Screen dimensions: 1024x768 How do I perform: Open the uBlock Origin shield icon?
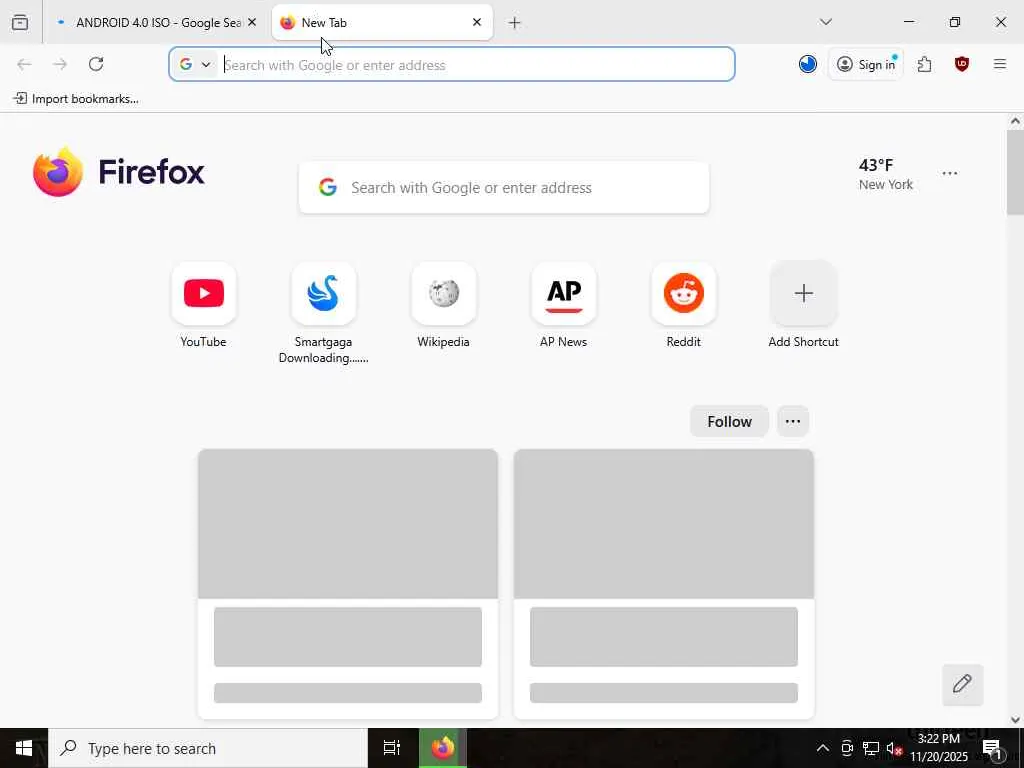coord(961,64)
